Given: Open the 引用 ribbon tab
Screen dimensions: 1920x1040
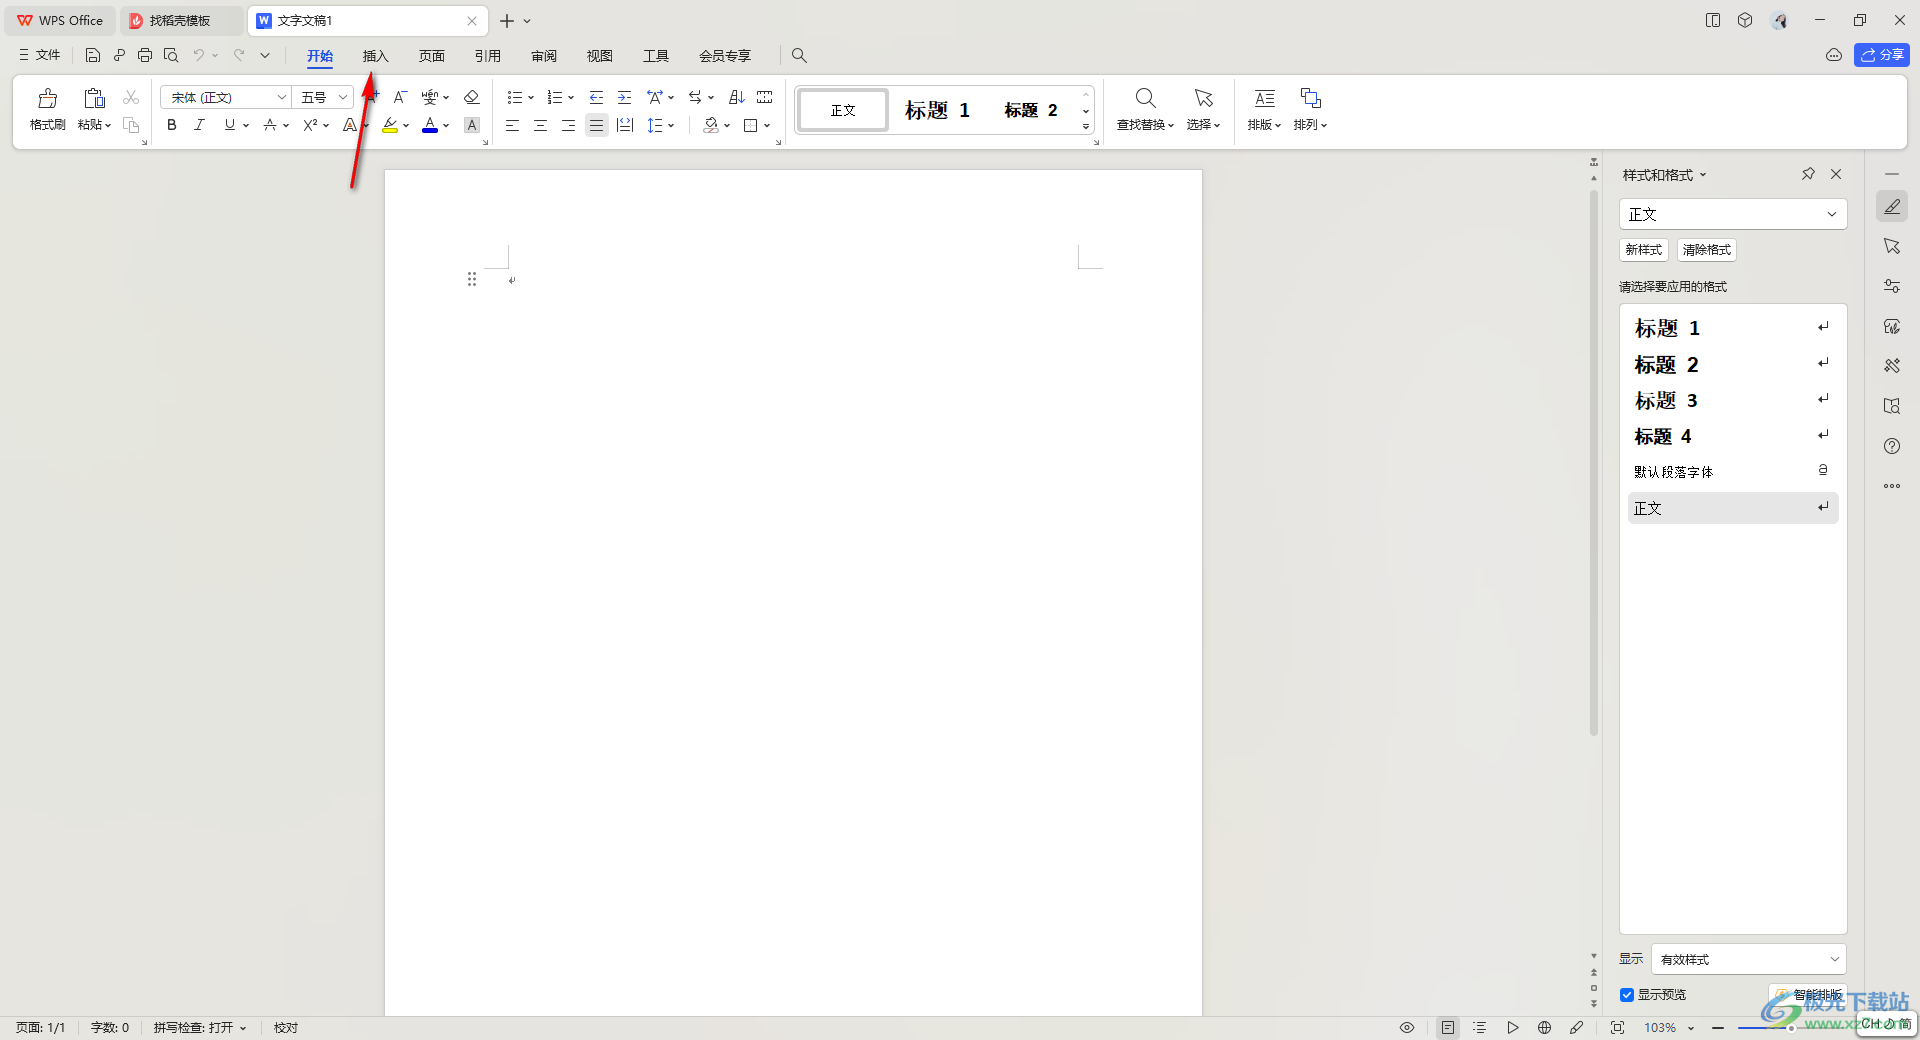Looking at the screenshot, I should 488,56.
